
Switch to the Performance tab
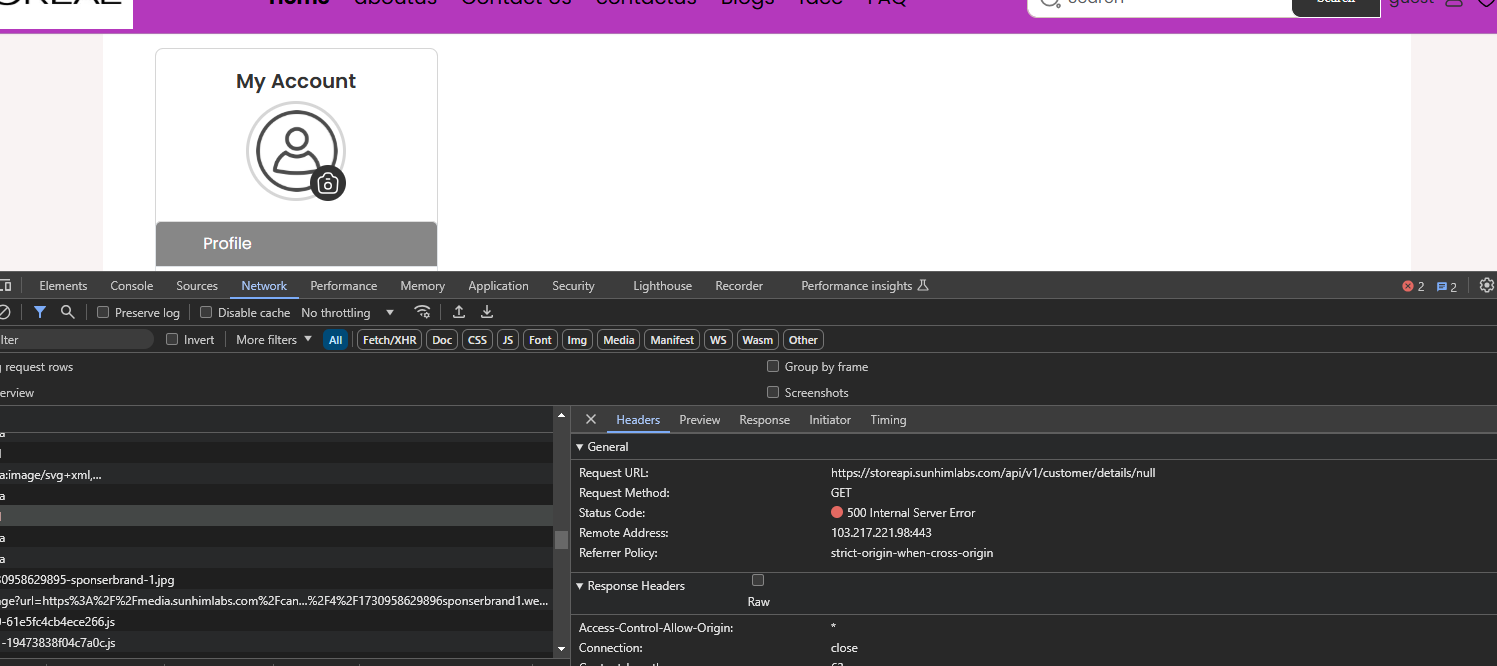tap(344, 286)
